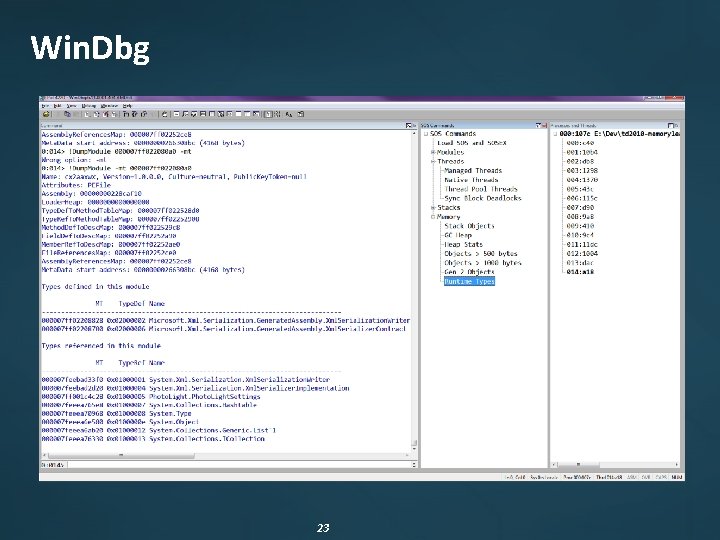This screenshot has height=540, width=720.
Task: Select thread 003:1298 in thread list
Action: (582, 170)
